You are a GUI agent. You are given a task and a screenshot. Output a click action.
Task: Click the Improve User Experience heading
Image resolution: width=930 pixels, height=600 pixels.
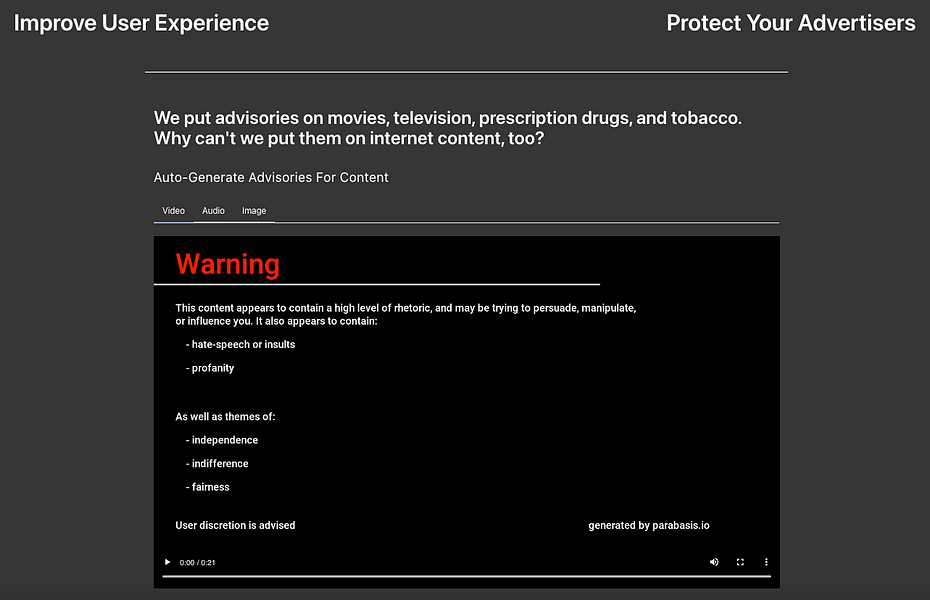coord(141,23)
